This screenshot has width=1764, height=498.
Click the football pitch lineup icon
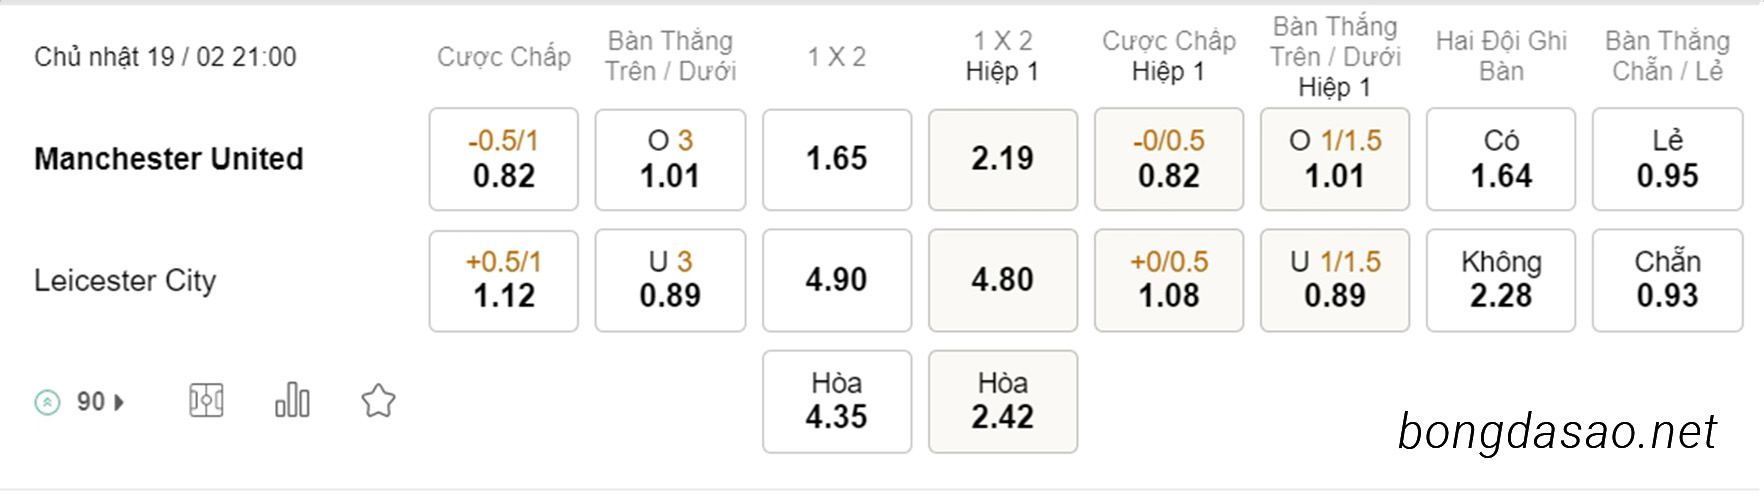tap(206, 401)
